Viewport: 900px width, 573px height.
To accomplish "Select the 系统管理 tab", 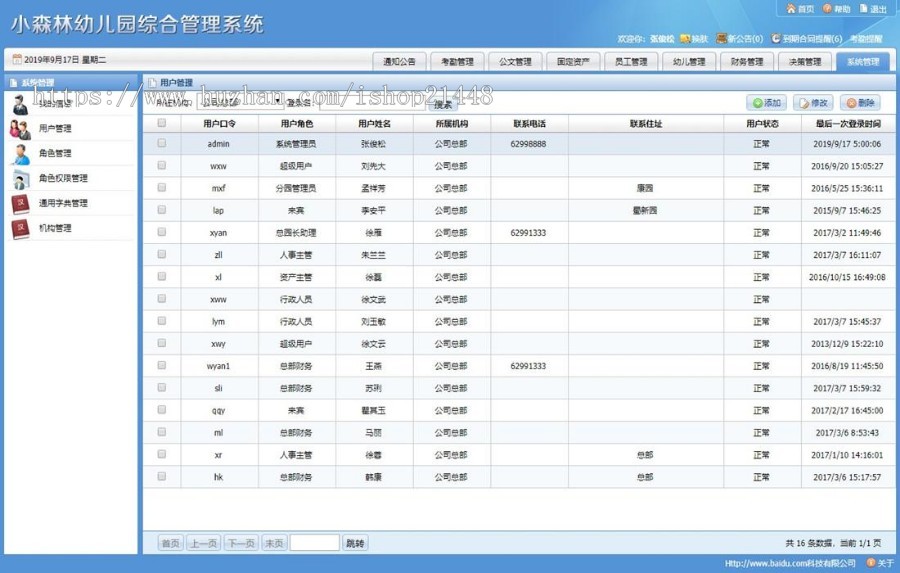I will click(x=863, y=61).
